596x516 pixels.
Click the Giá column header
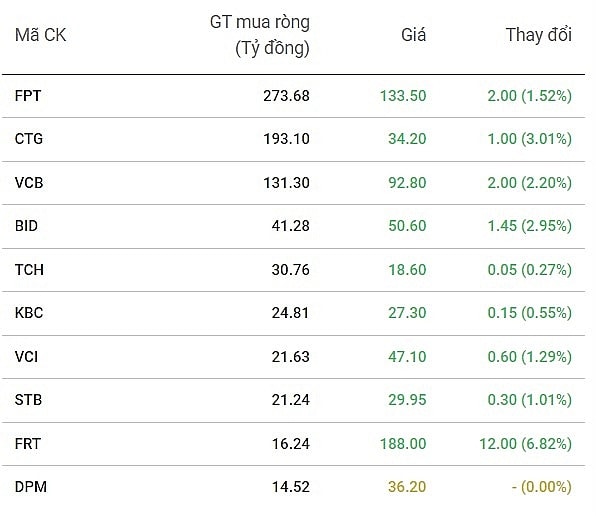pos(414,35)
